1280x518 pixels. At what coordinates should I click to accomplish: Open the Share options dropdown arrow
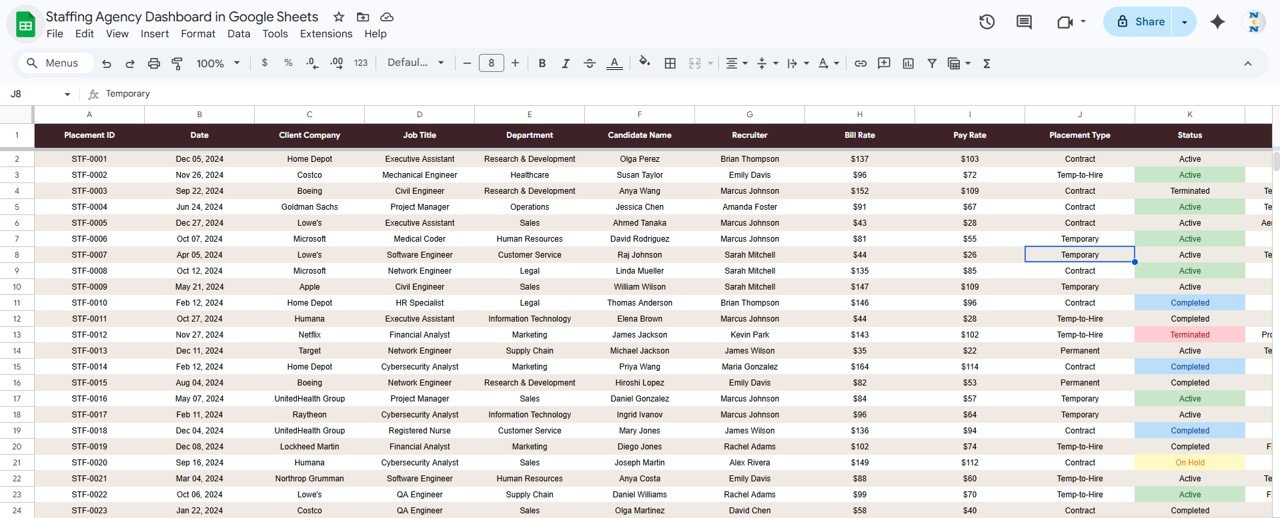[1185, 22]
